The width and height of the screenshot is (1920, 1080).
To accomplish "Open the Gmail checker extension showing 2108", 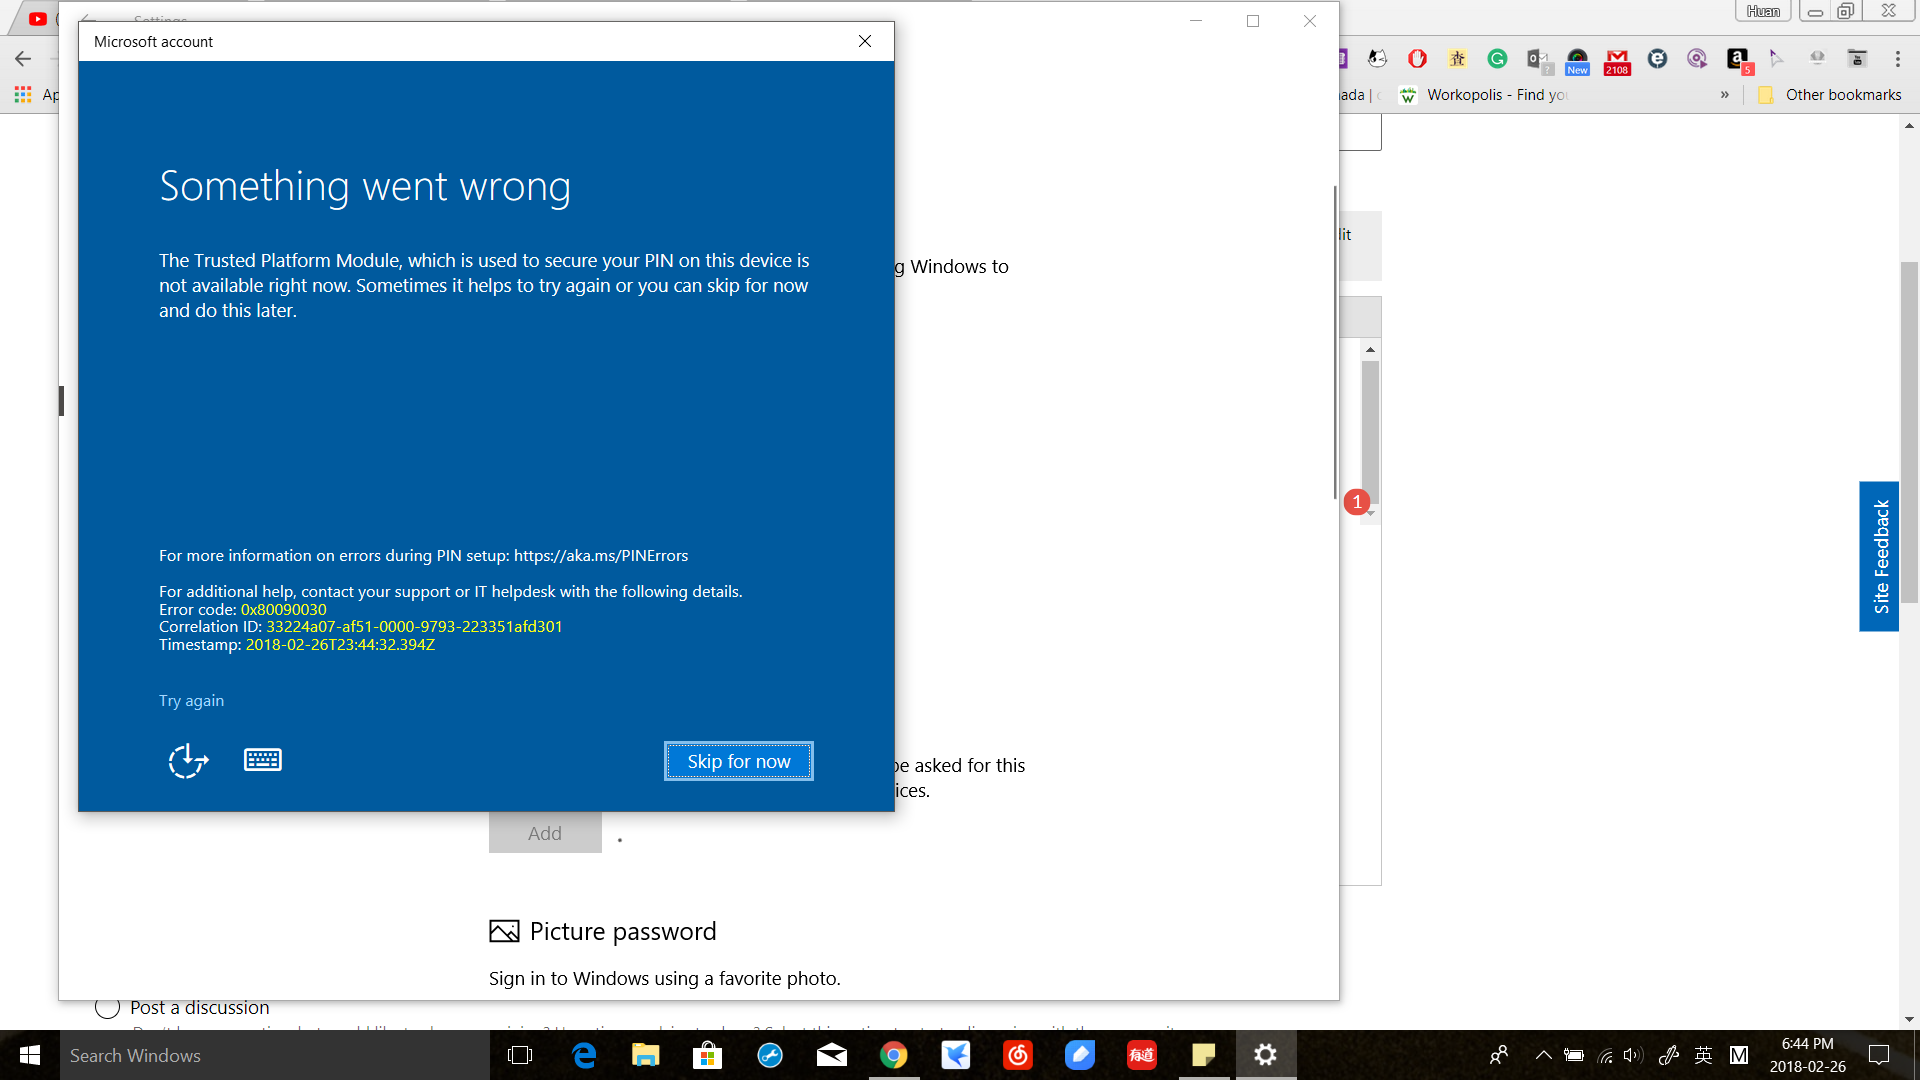I will (x=1617, y=61).
